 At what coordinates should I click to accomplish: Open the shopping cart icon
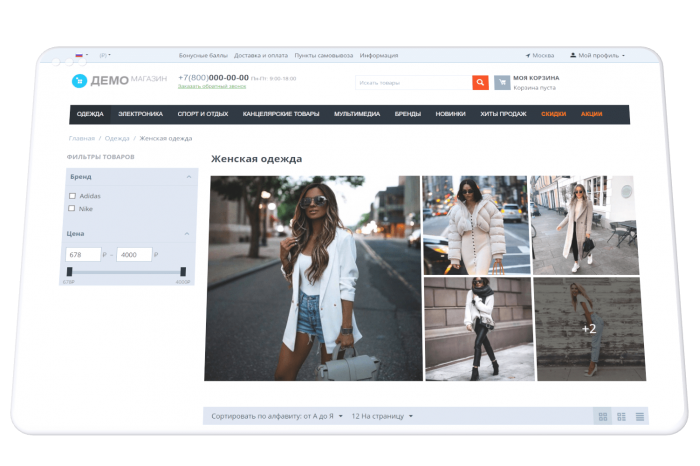coord(502,82)
